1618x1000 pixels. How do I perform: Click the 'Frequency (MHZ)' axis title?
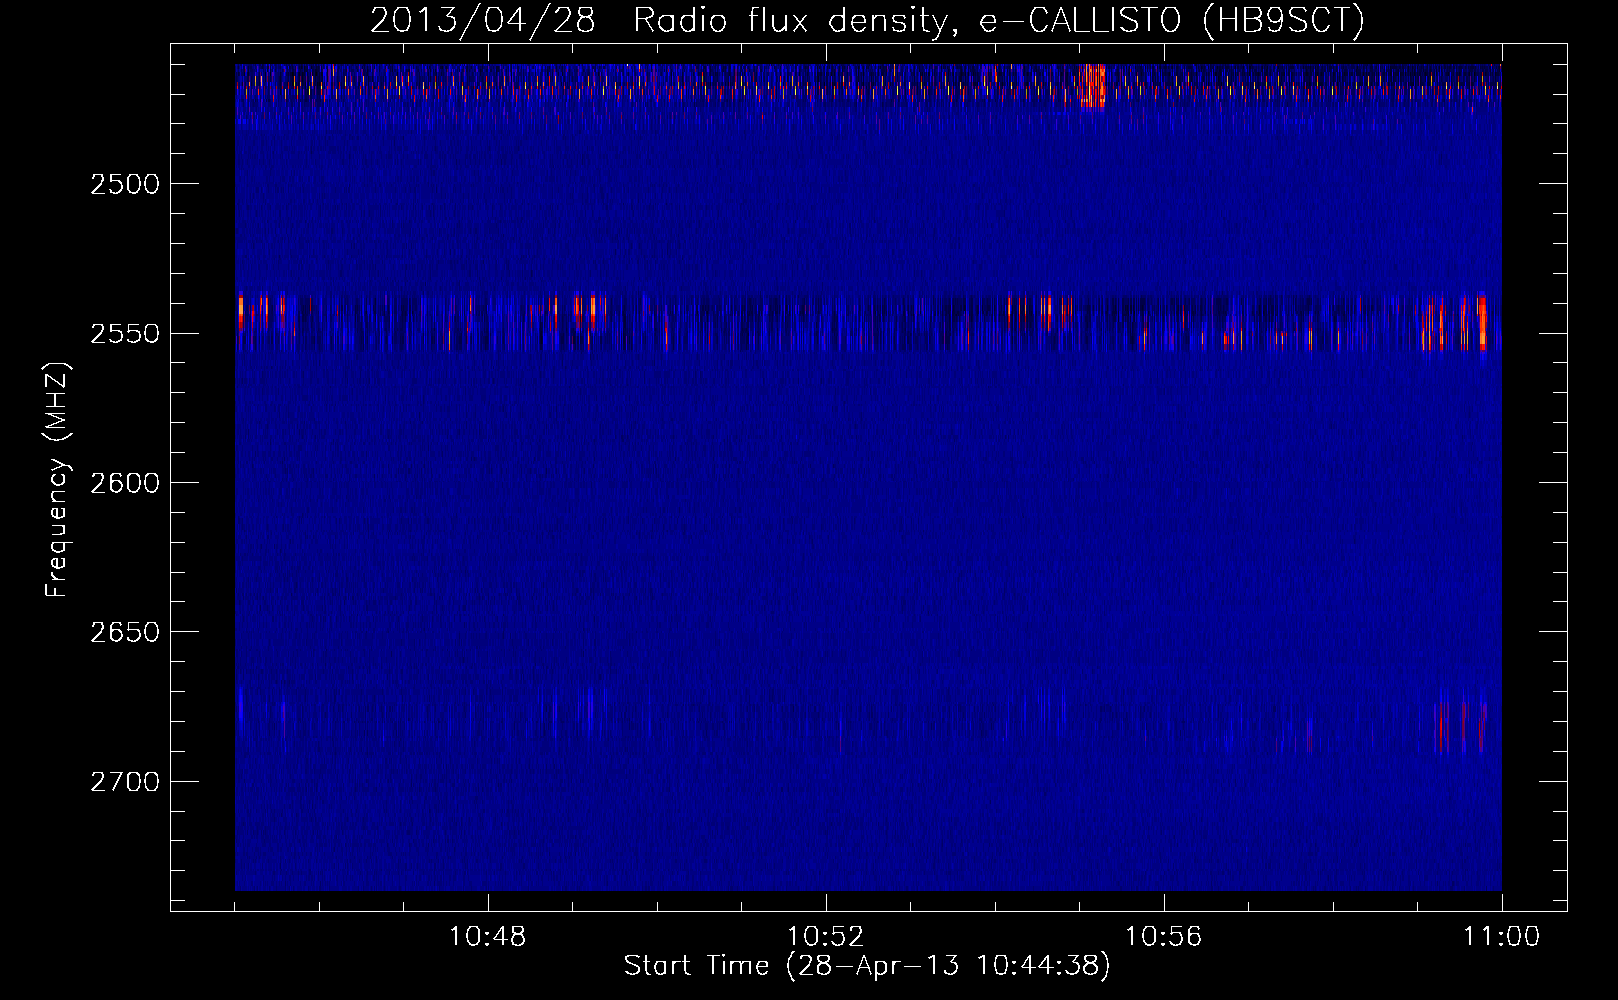[x=58, y=480]
